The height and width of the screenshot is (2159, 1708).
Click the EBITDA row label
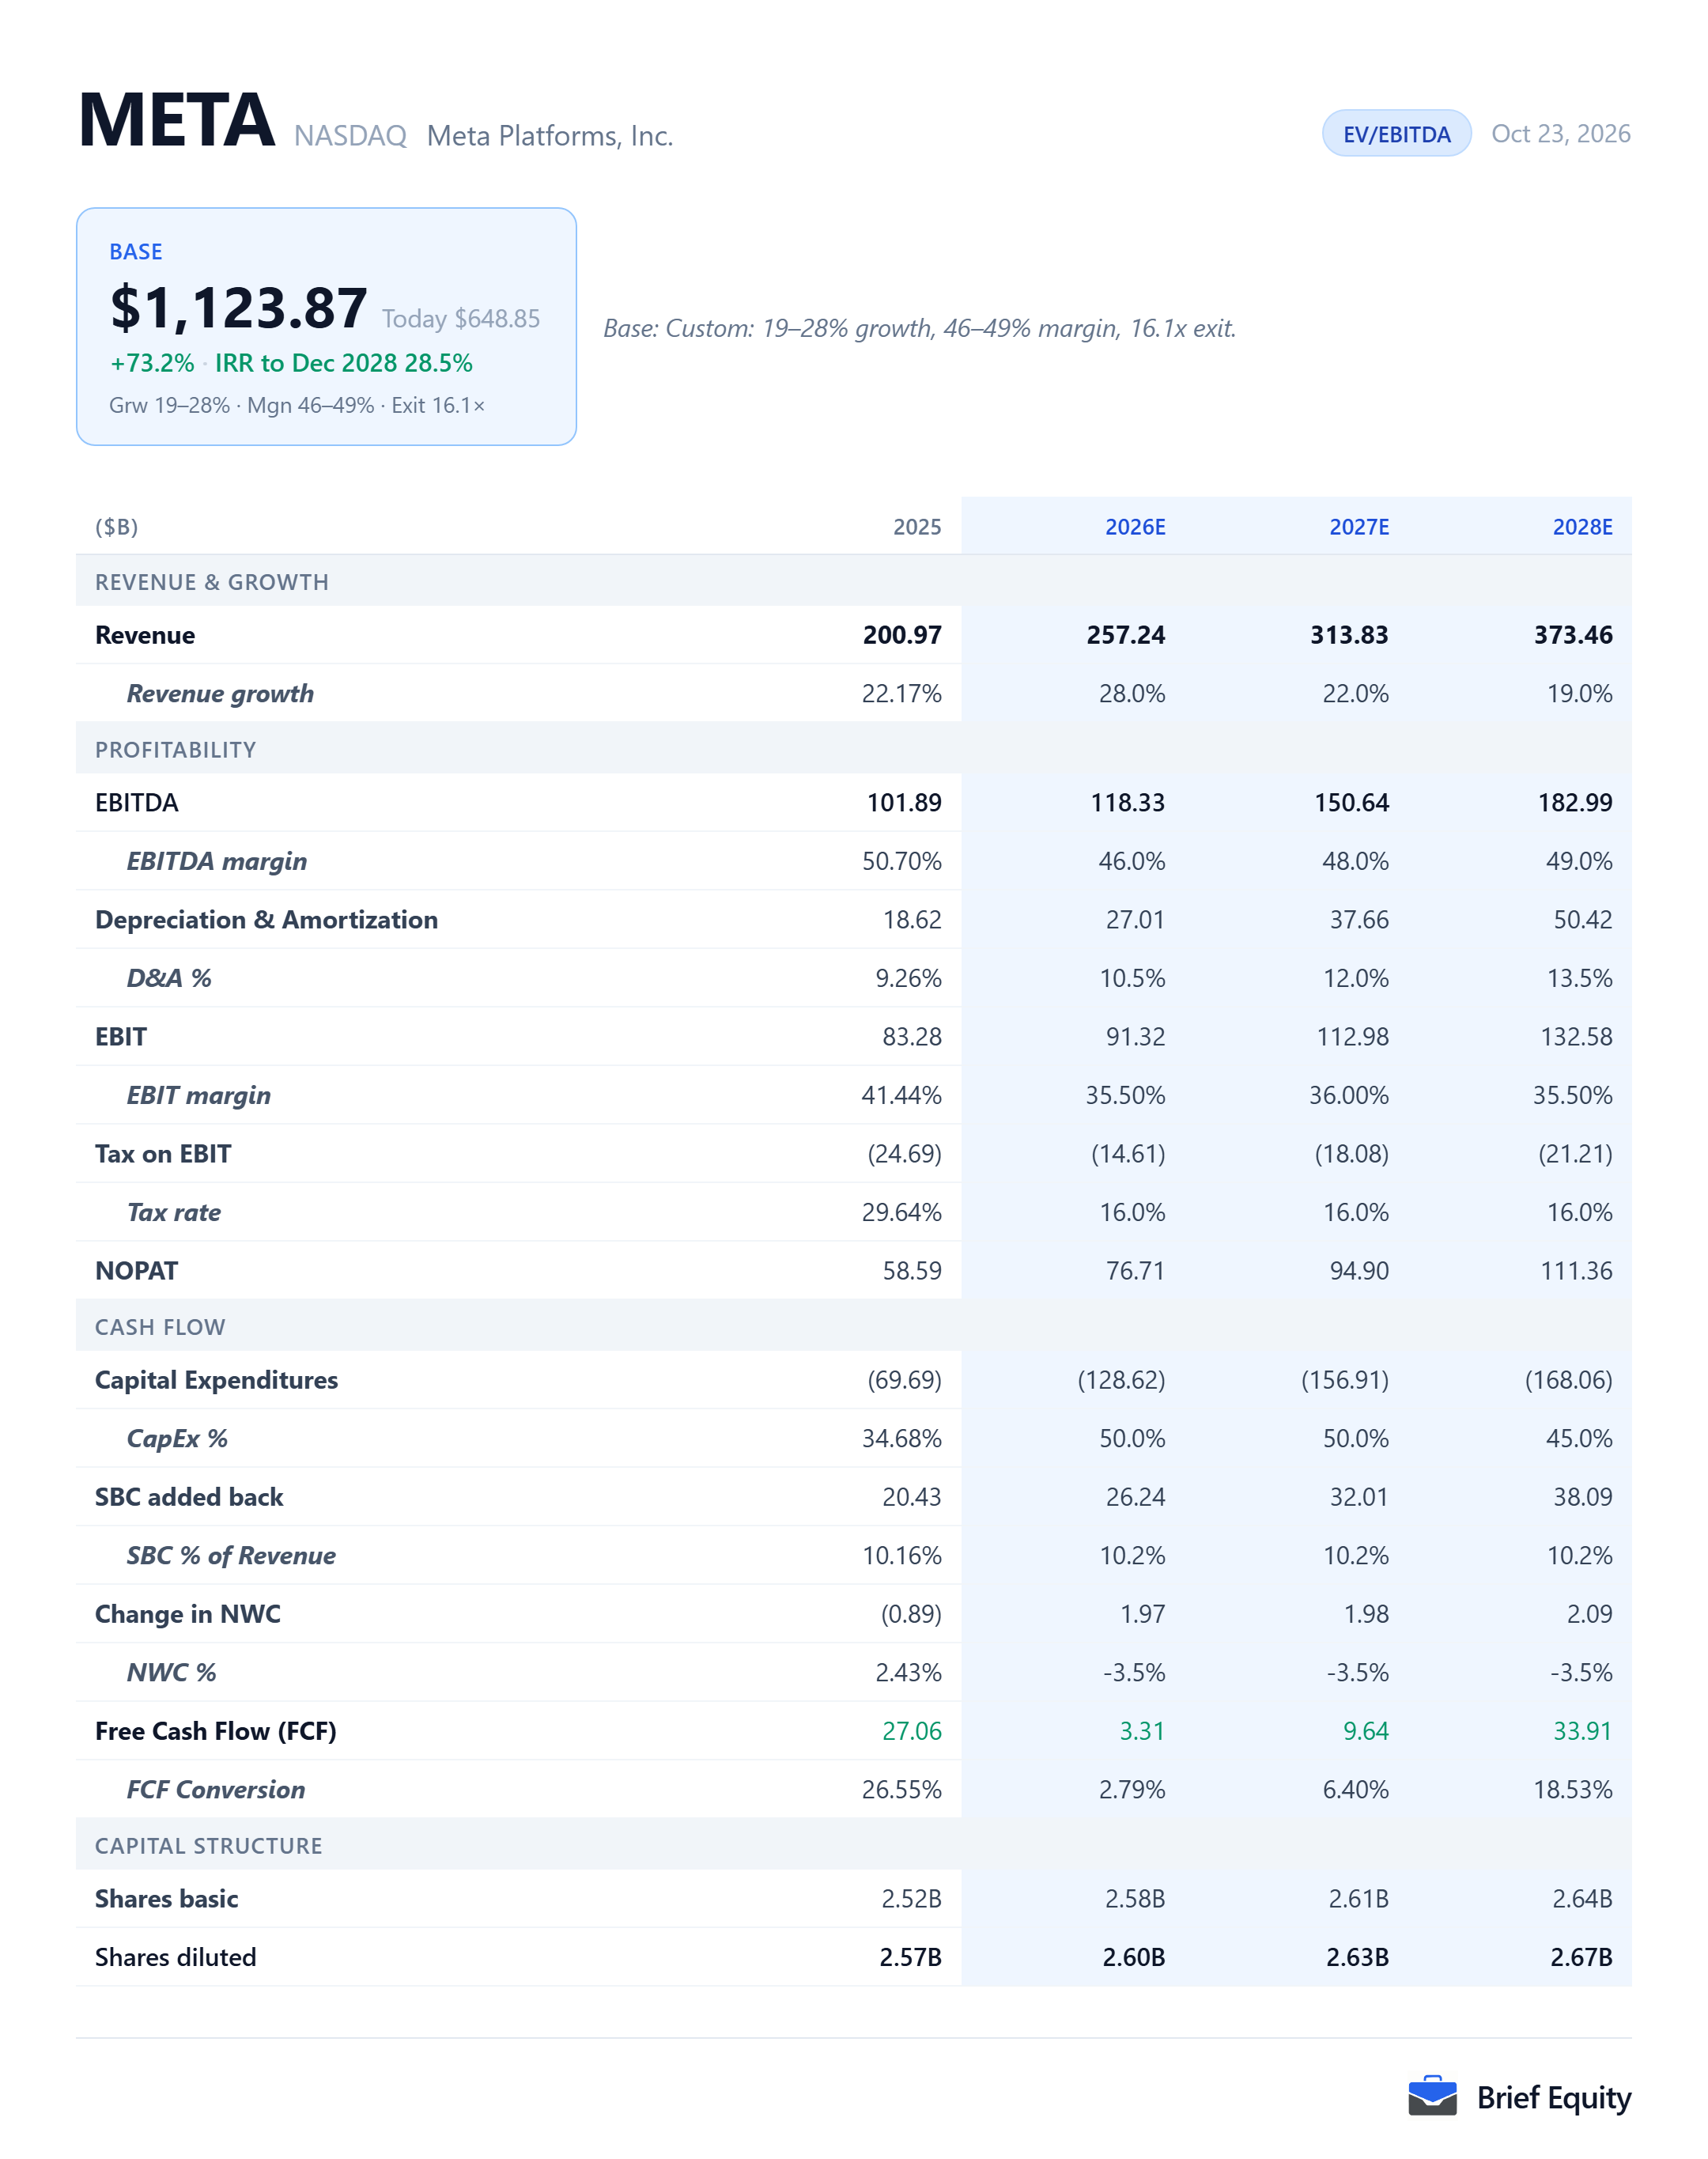(x=137, y=803)
